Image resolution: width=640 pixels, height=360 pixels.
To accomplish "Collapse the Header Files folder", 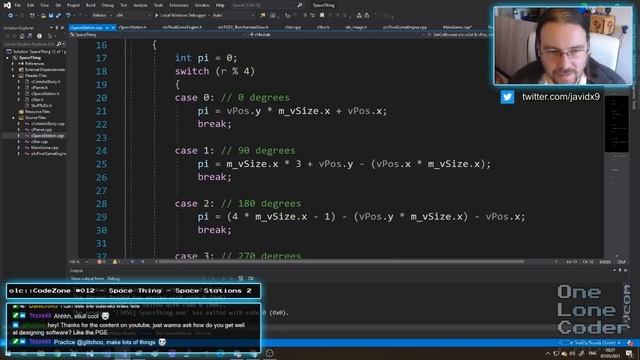I will point(13,76).
